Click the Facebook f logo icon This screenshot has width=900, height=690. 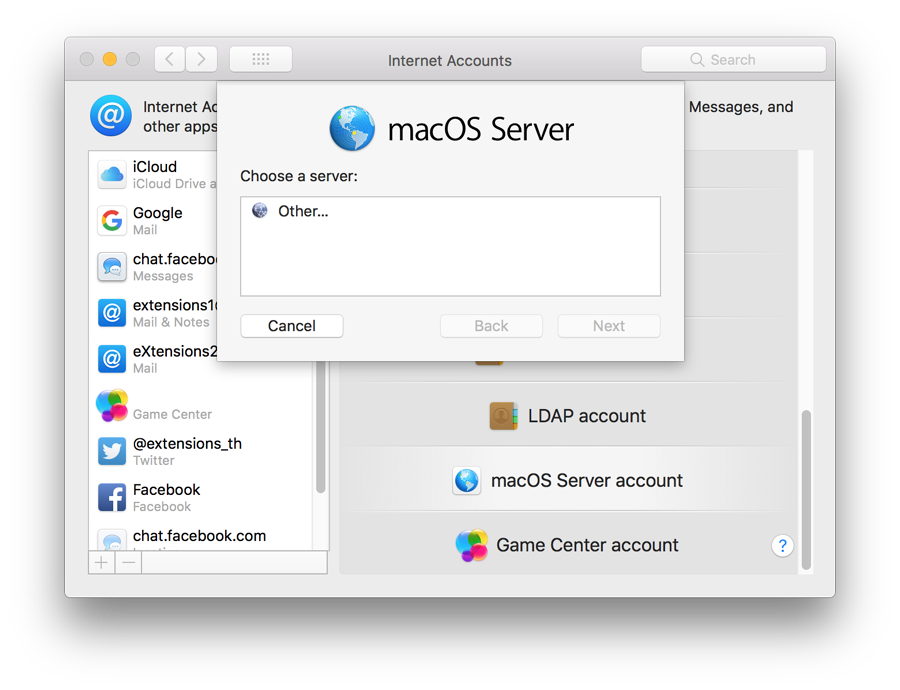coord(111,497)
